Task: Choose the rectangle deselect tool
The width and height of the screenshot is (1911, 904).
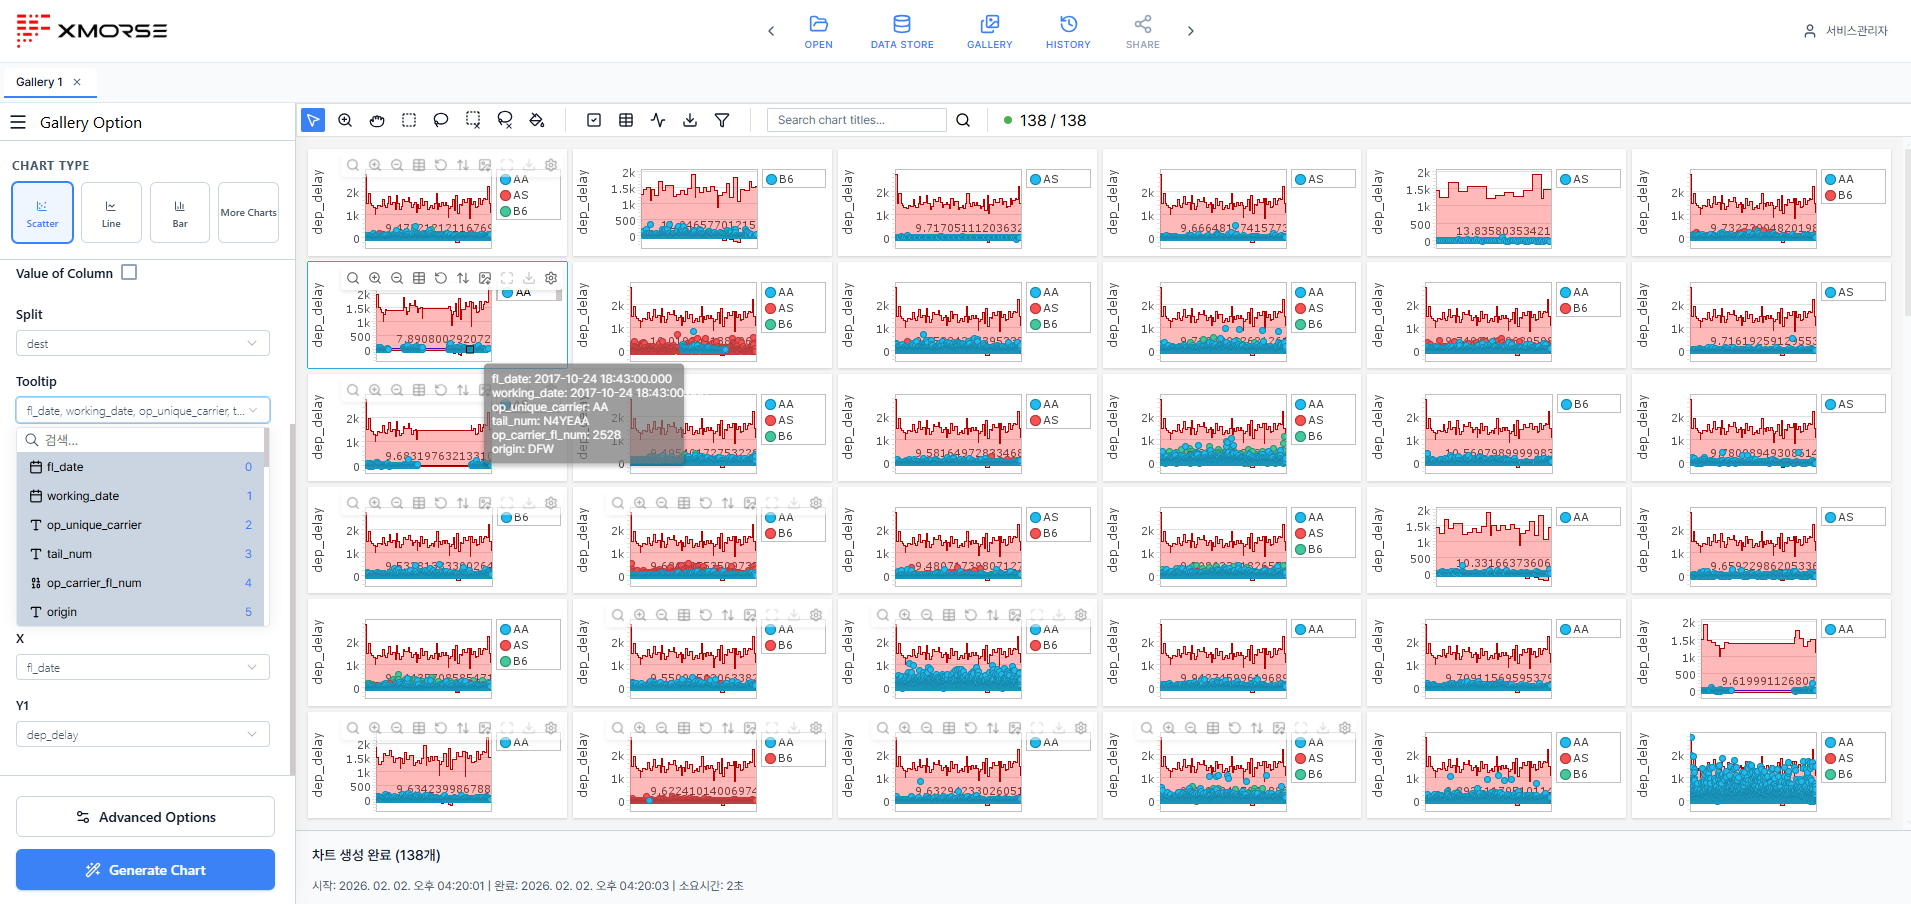Action: pos(473,120)
